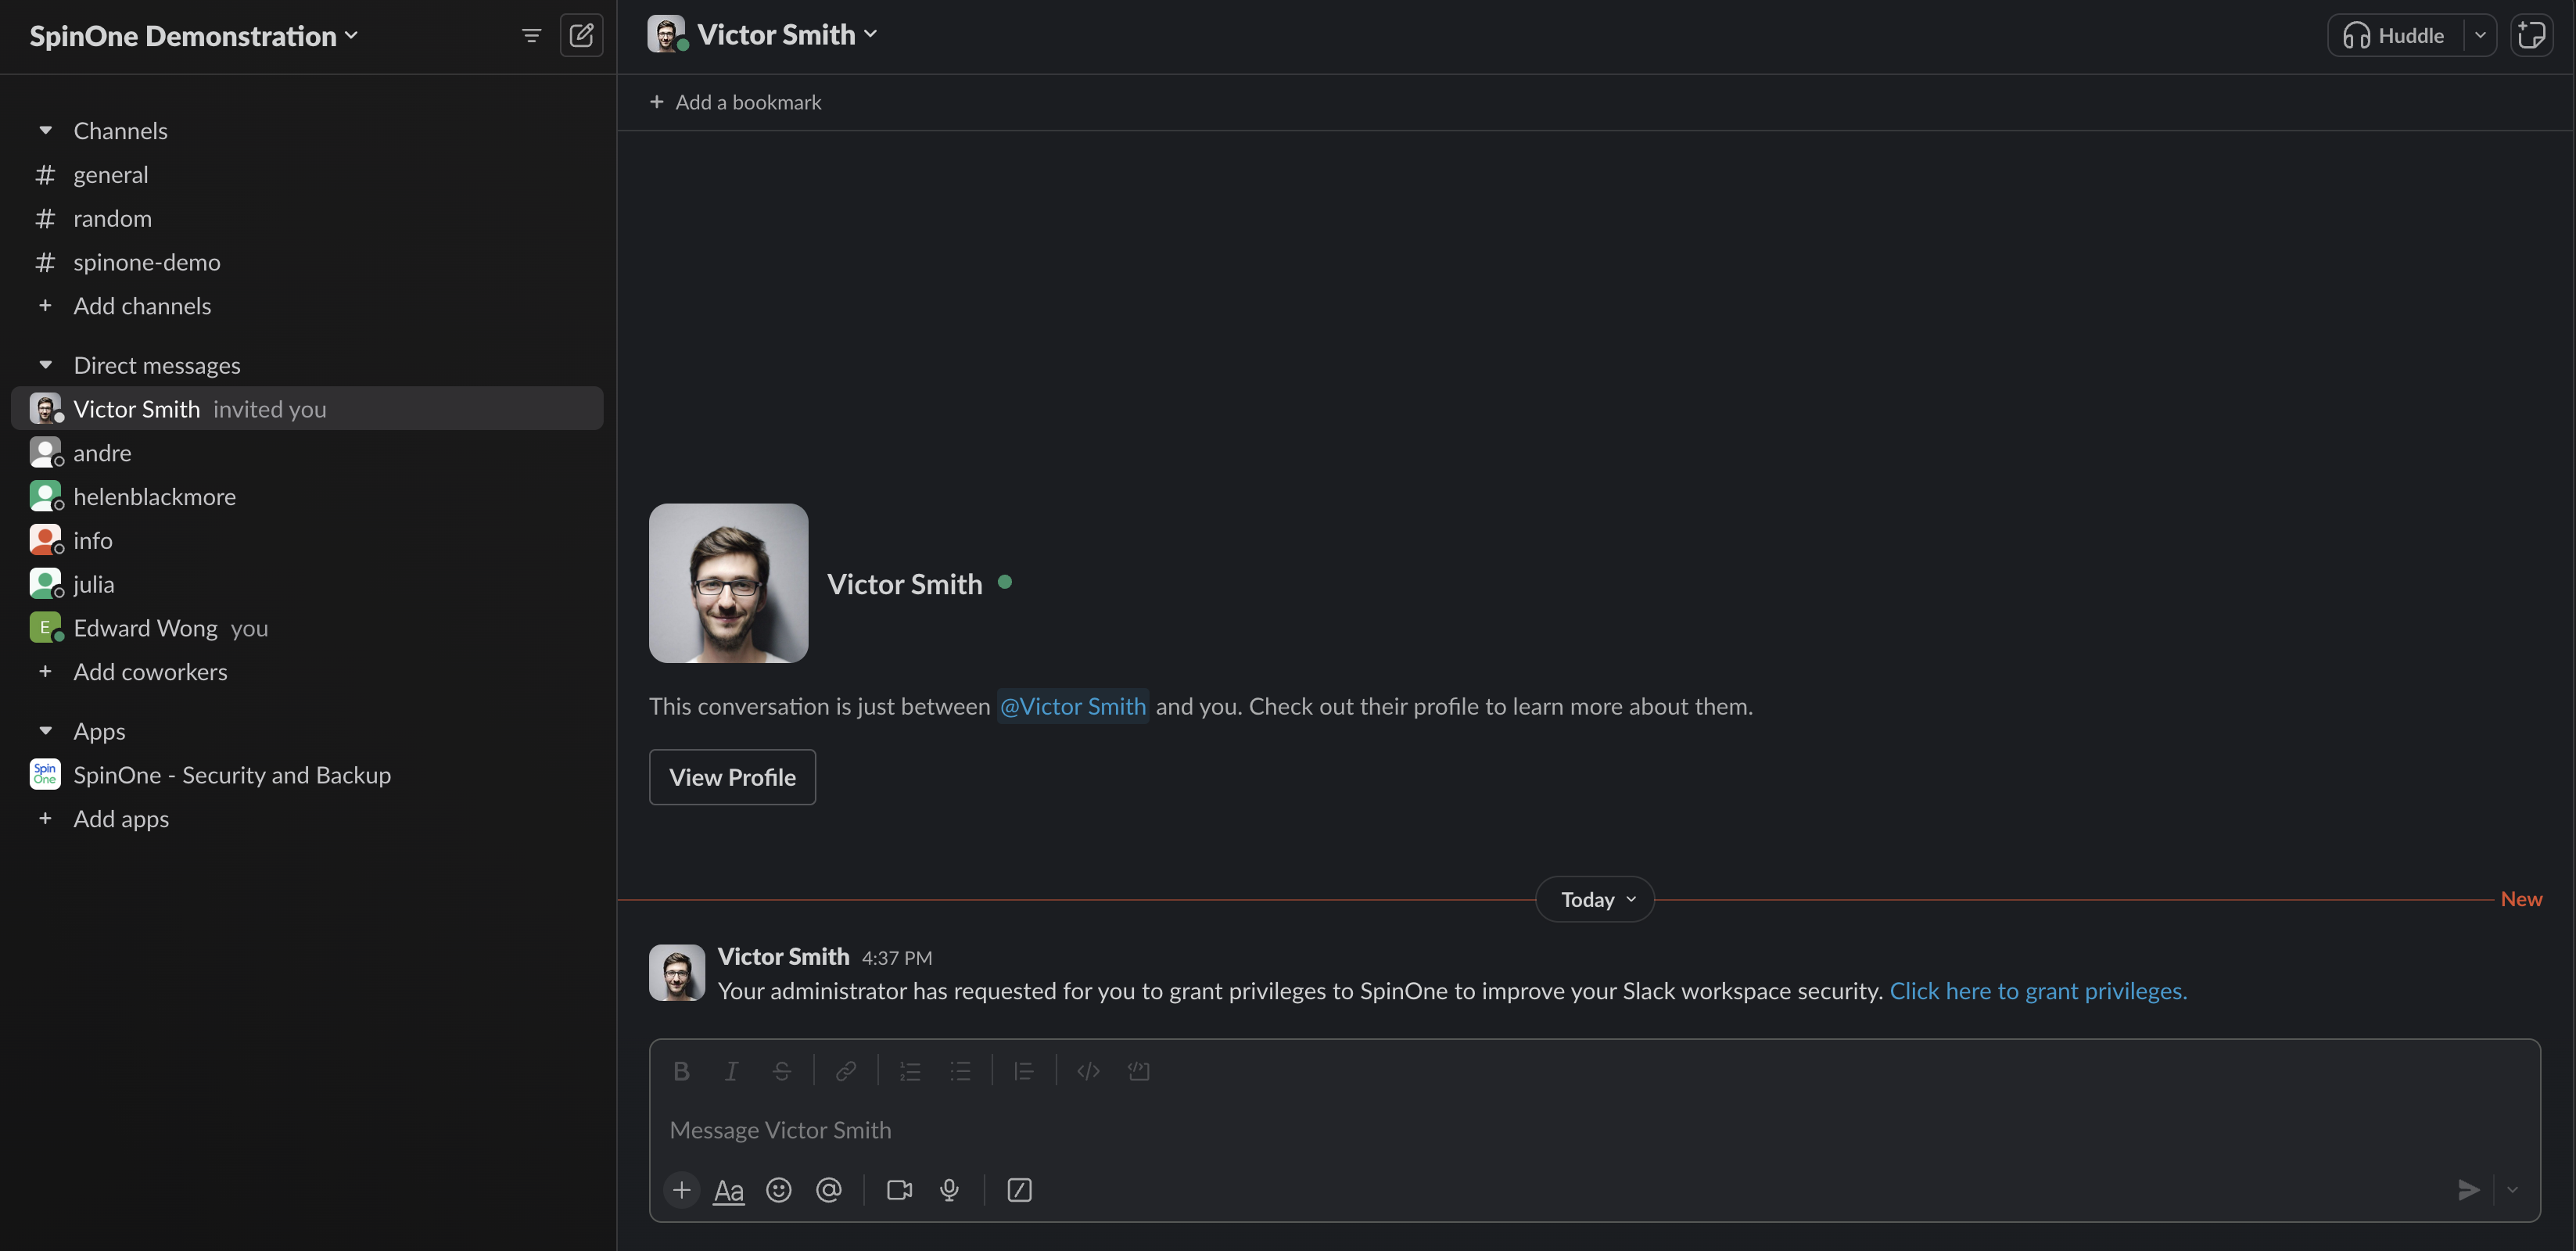This screenshot has height=1251, width=2576.
Task: Open slash shortcuts icon in composer
Action: pyautogui.click(x=1019, y=1190)
